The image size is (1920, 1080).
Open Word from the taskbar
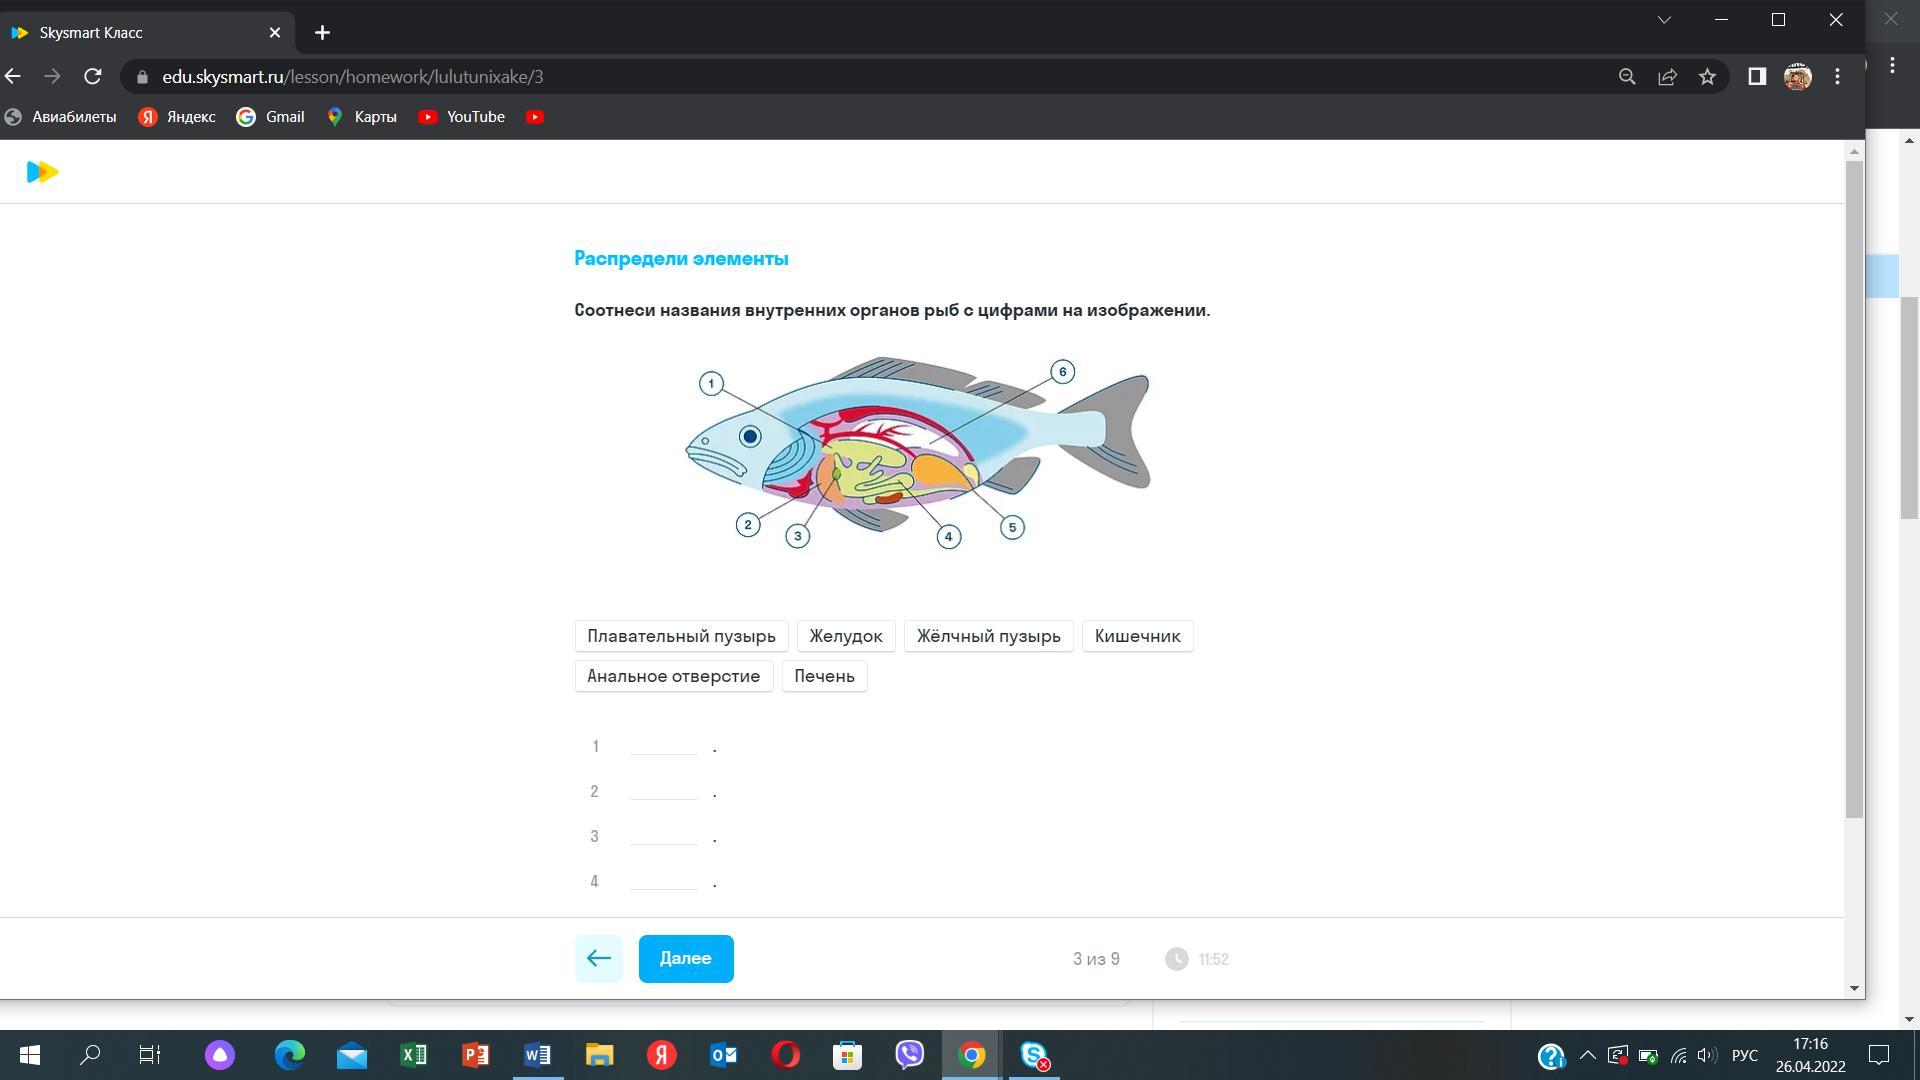[x=537, y=1055]
